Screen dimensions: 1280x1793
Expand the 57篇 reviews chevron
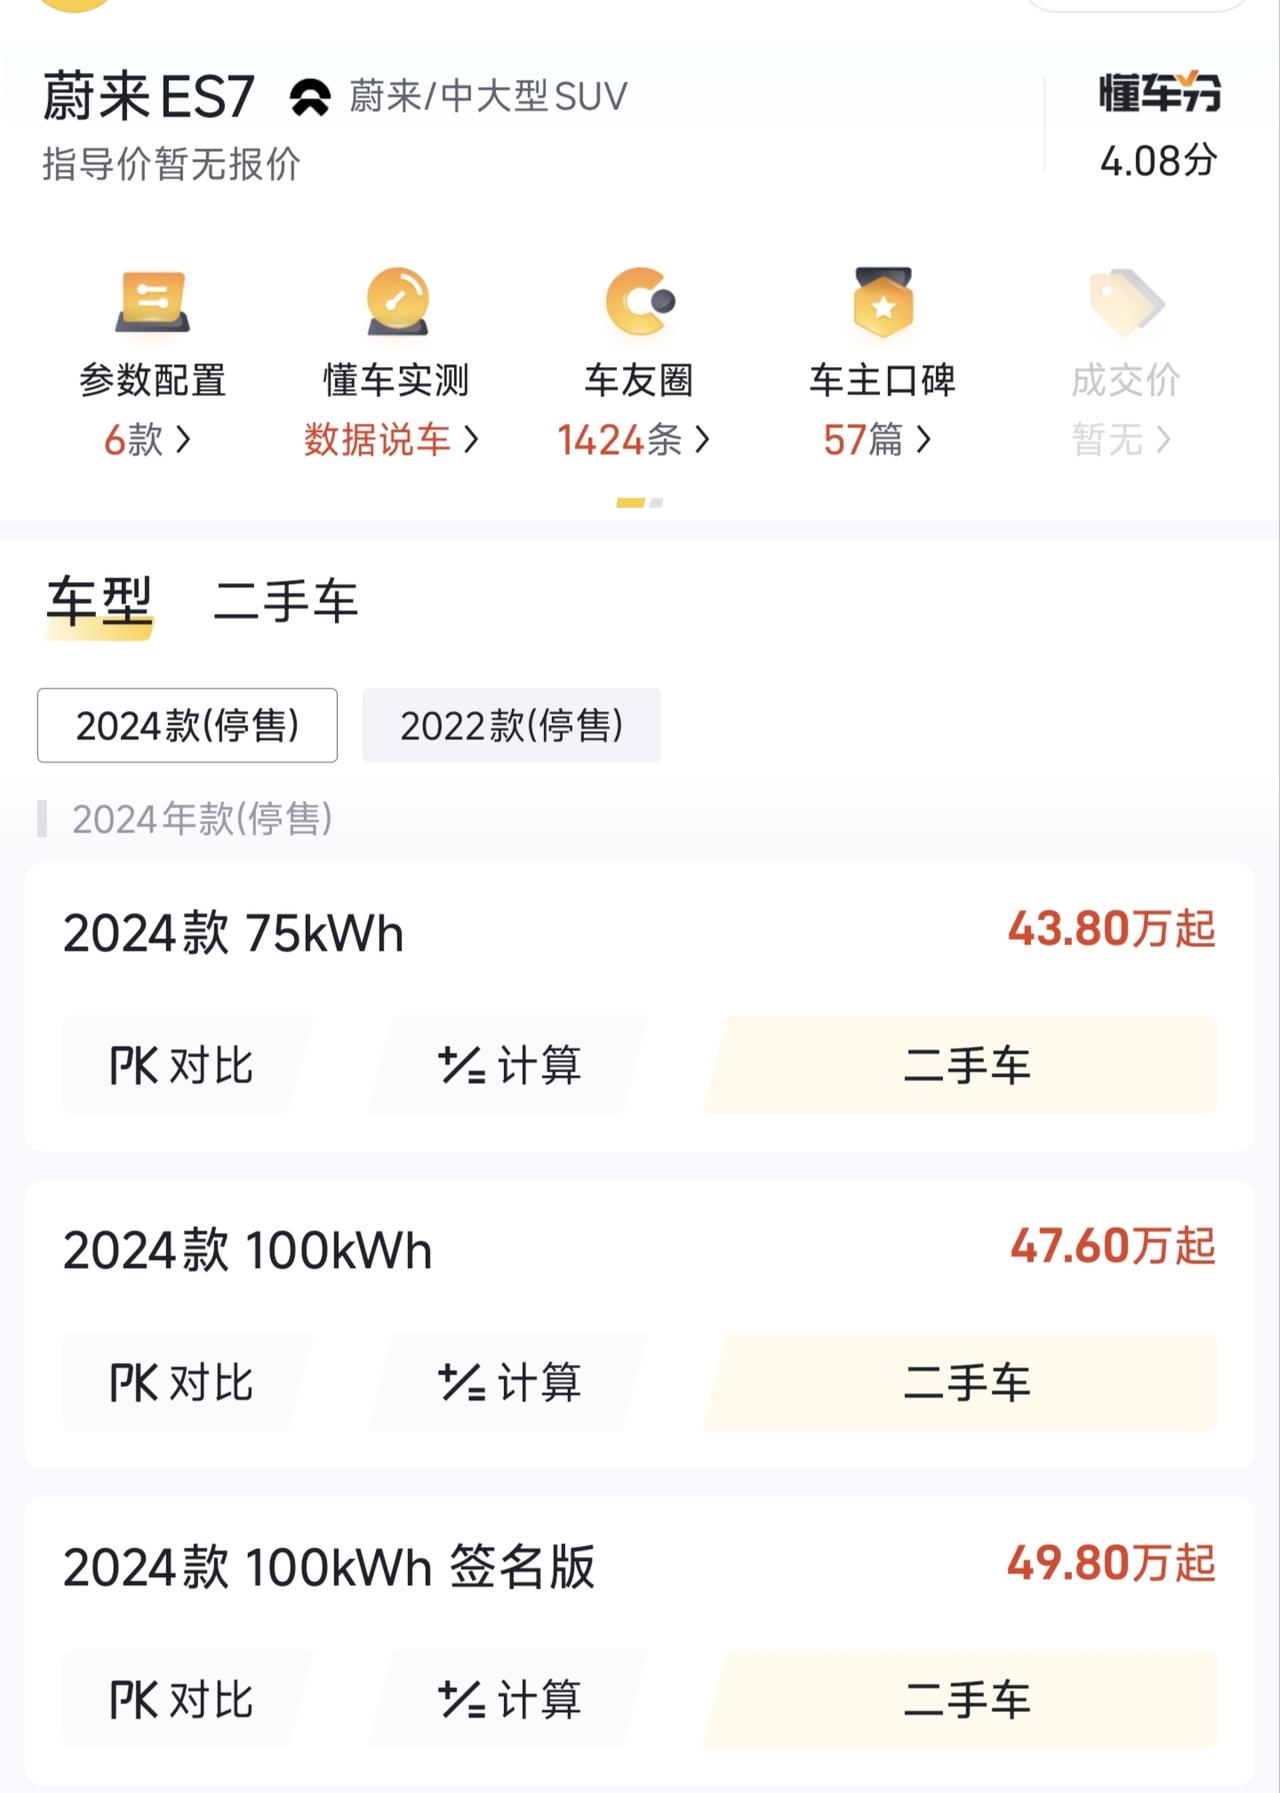[923, 439]
